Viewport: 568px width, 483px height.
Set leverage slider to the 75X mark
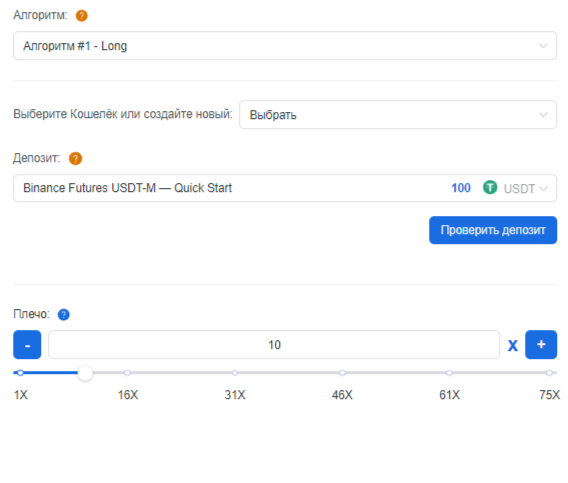550,373
